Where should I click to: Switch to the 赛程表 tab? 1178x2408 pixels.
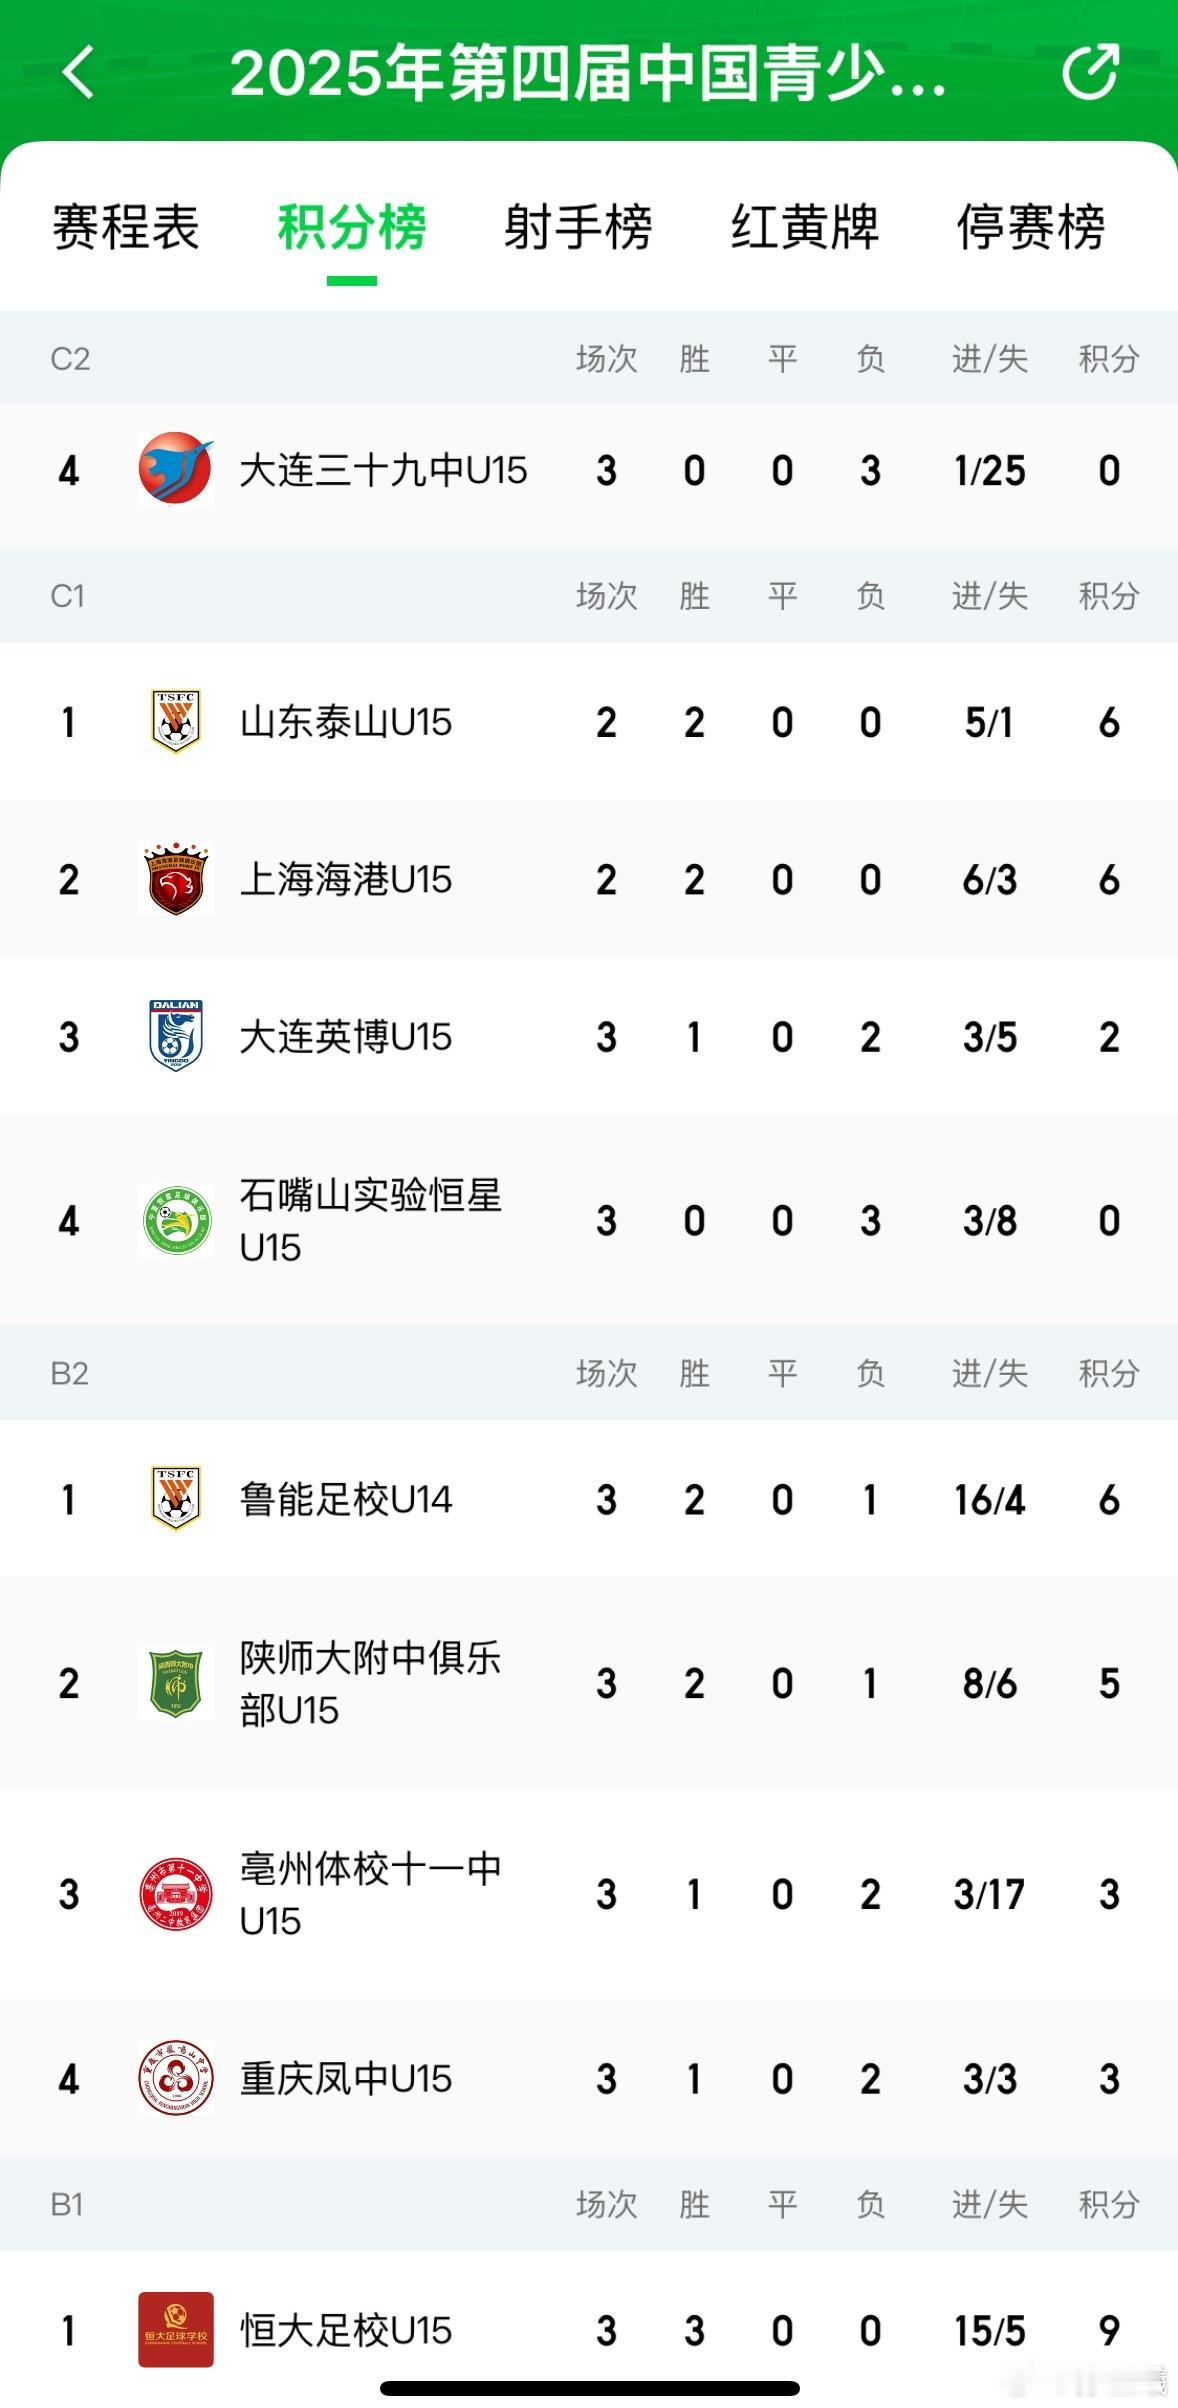[x=126, y=227]
